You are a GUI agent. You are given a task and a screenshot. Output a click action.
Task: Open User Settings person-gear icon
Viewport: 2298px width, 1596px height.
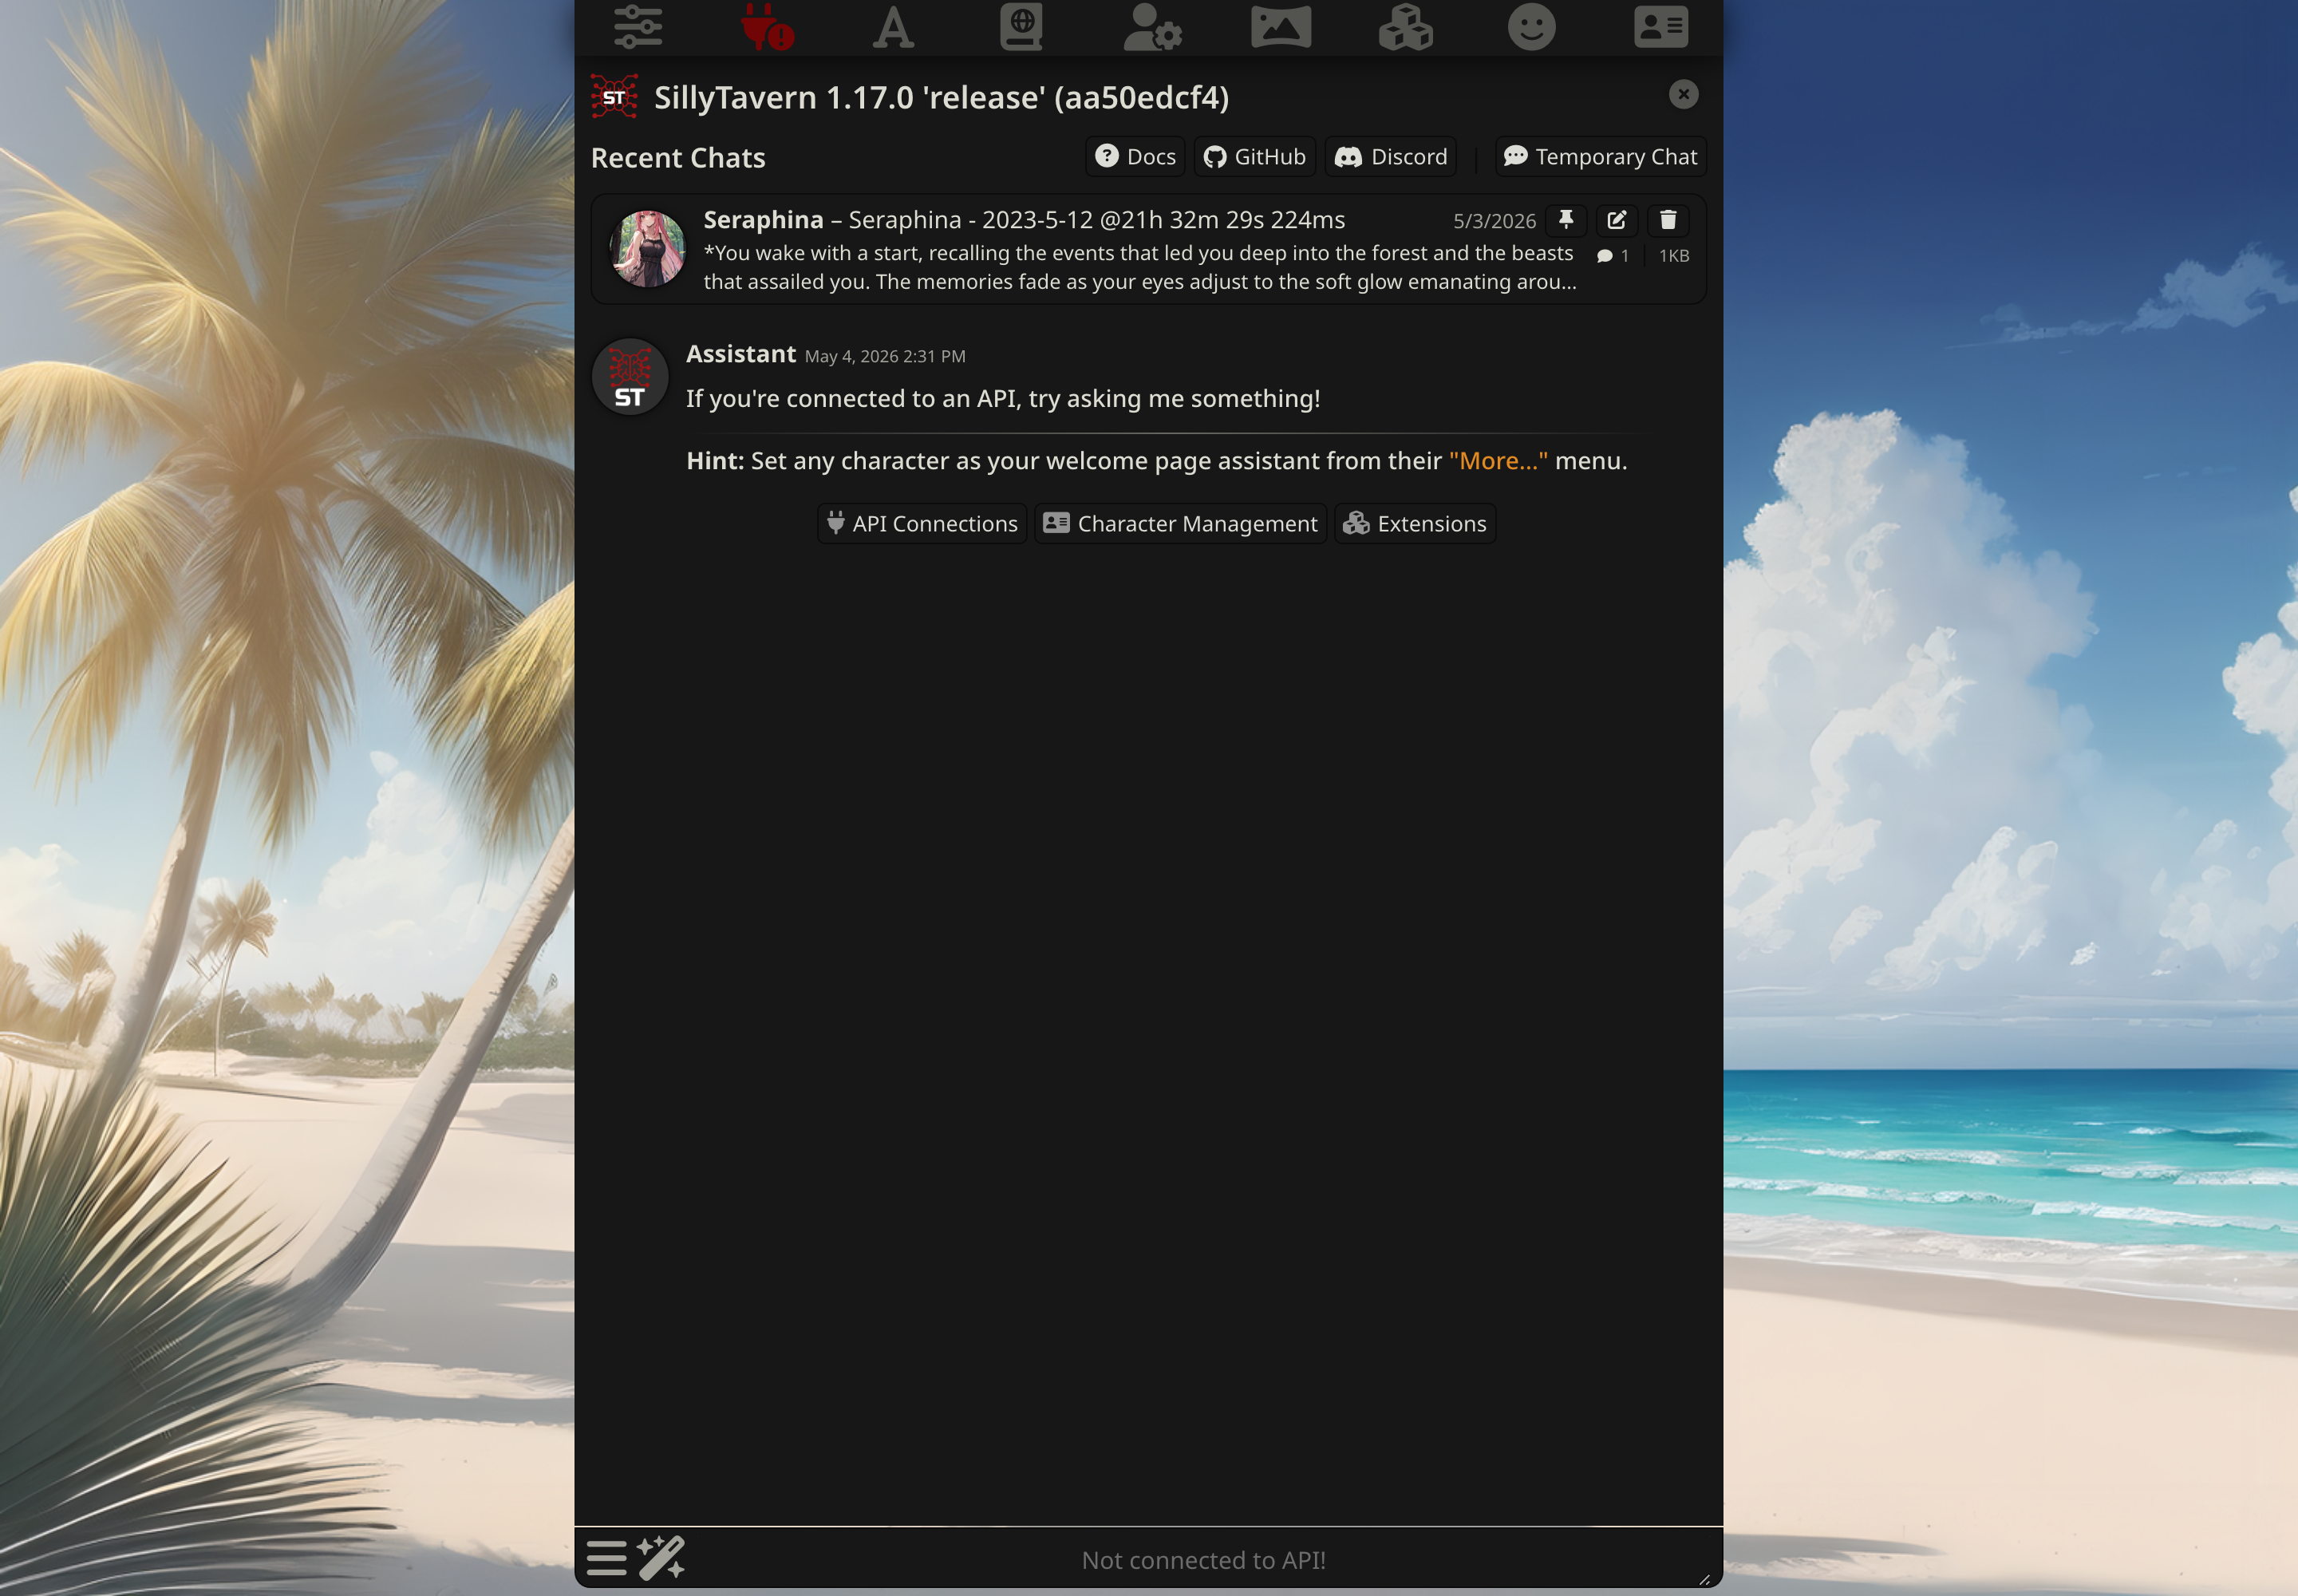[x=1152, y=26]
